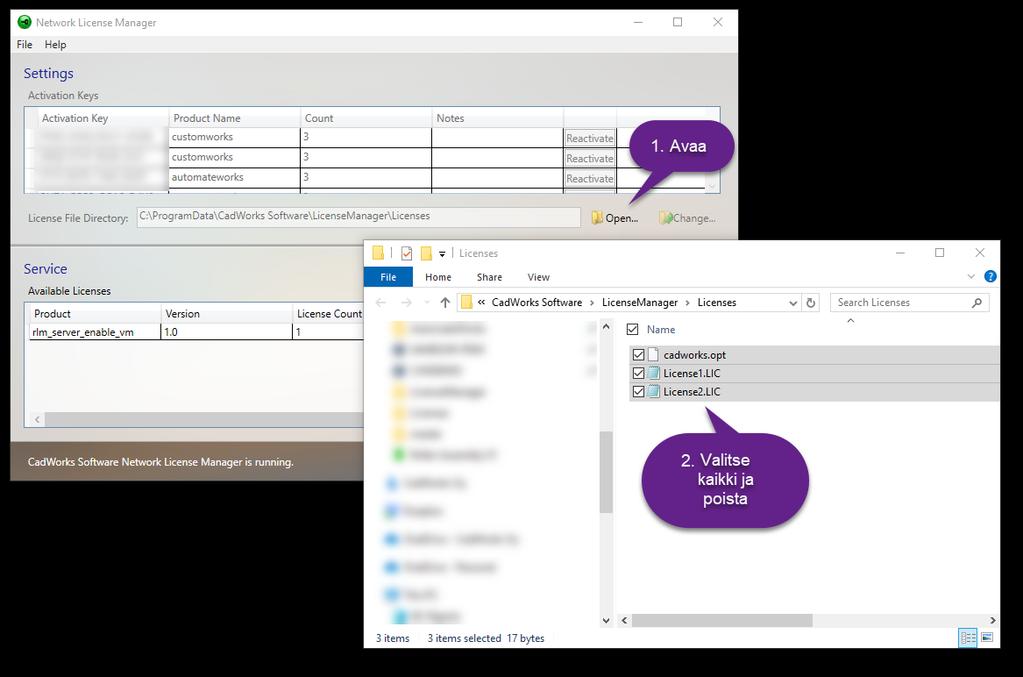Image resolution: width=1023 pixels, height=677 pixels.
Task: Click the navigation pane scroll-down arrow
Action: coord(605,620)
